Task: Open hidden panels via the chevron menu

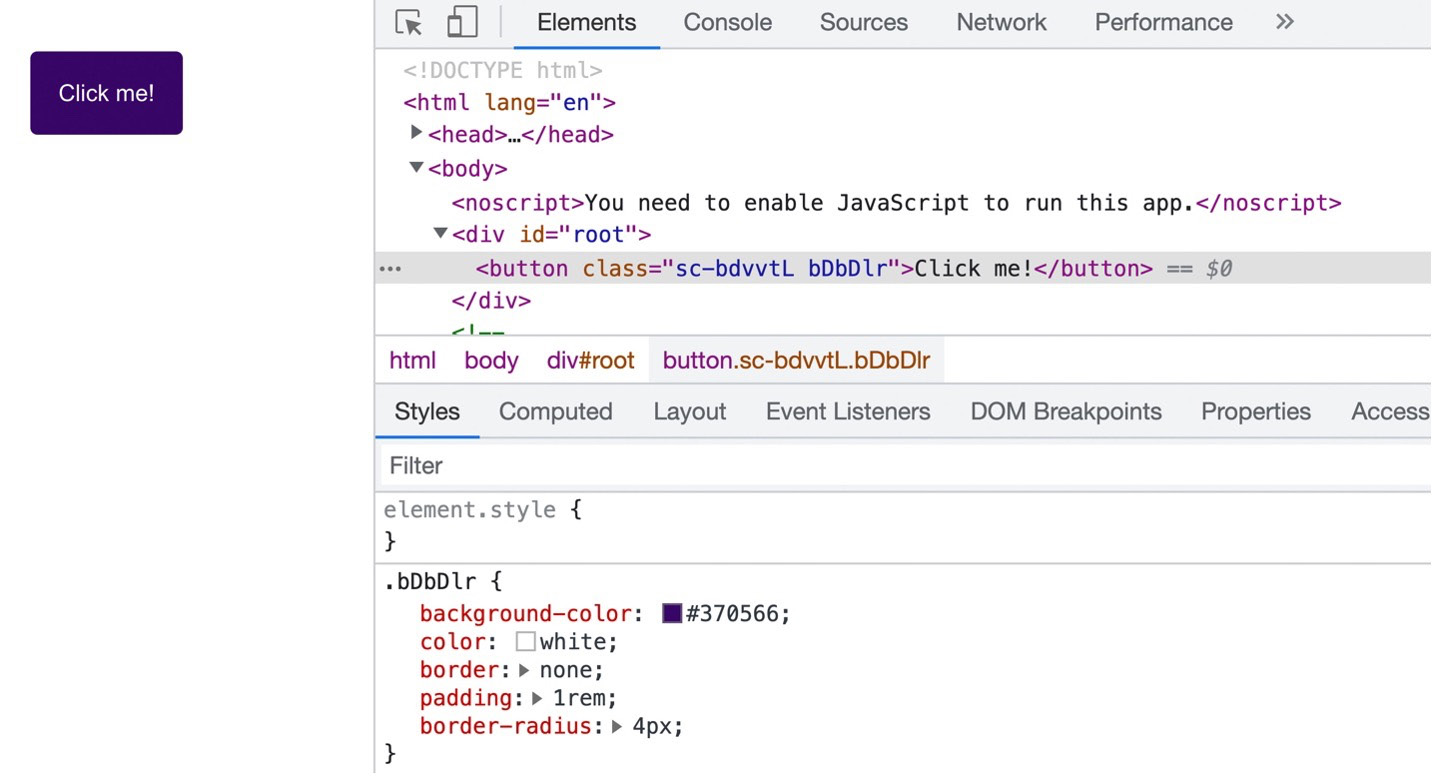Action: coord(1284,22)
